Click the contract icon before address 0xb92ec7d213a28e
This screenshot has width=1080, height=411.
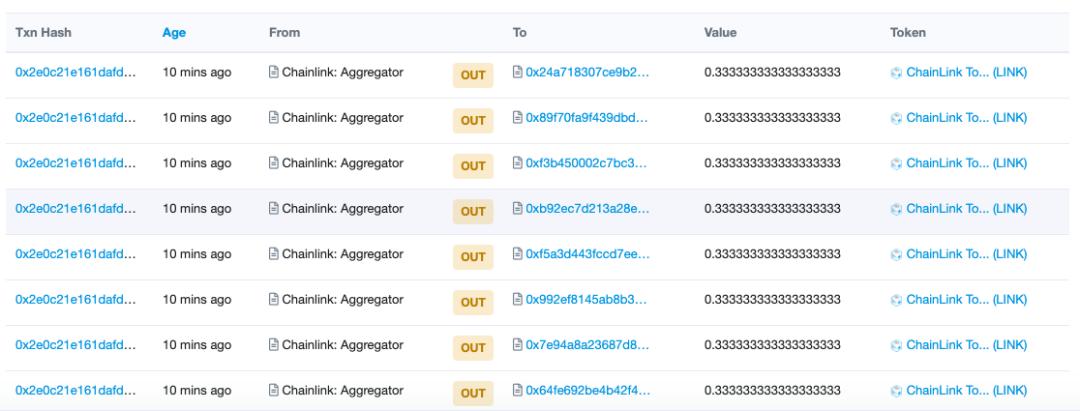pyautogui.click(x=517, y=208)
